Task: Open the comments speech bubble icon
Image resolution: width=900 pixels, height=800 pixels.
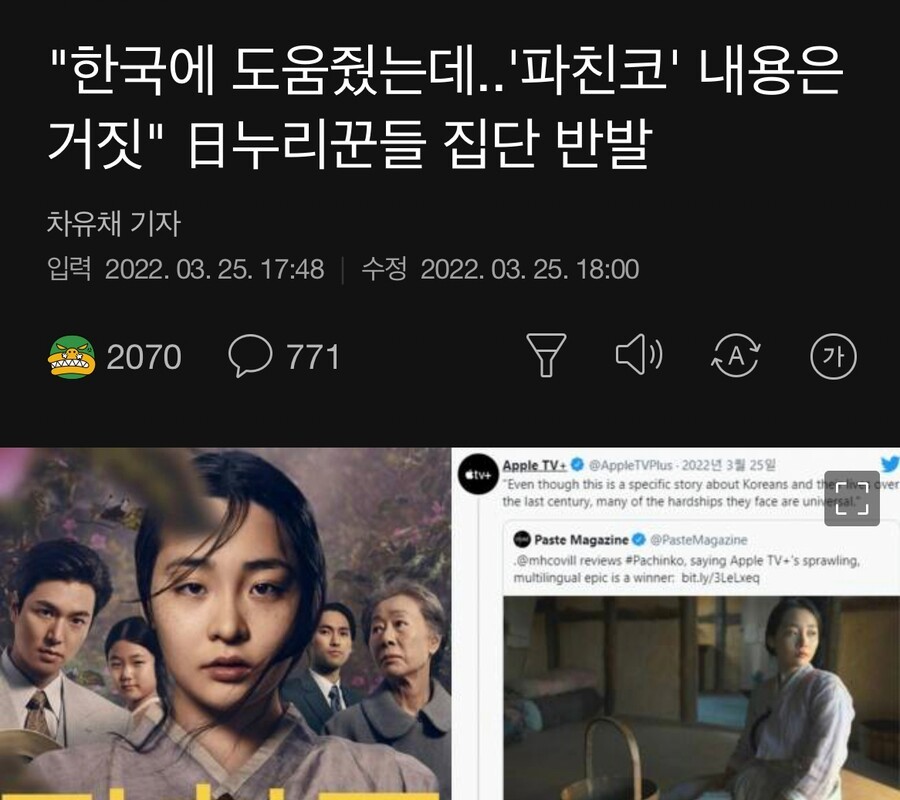Action: 250,356
